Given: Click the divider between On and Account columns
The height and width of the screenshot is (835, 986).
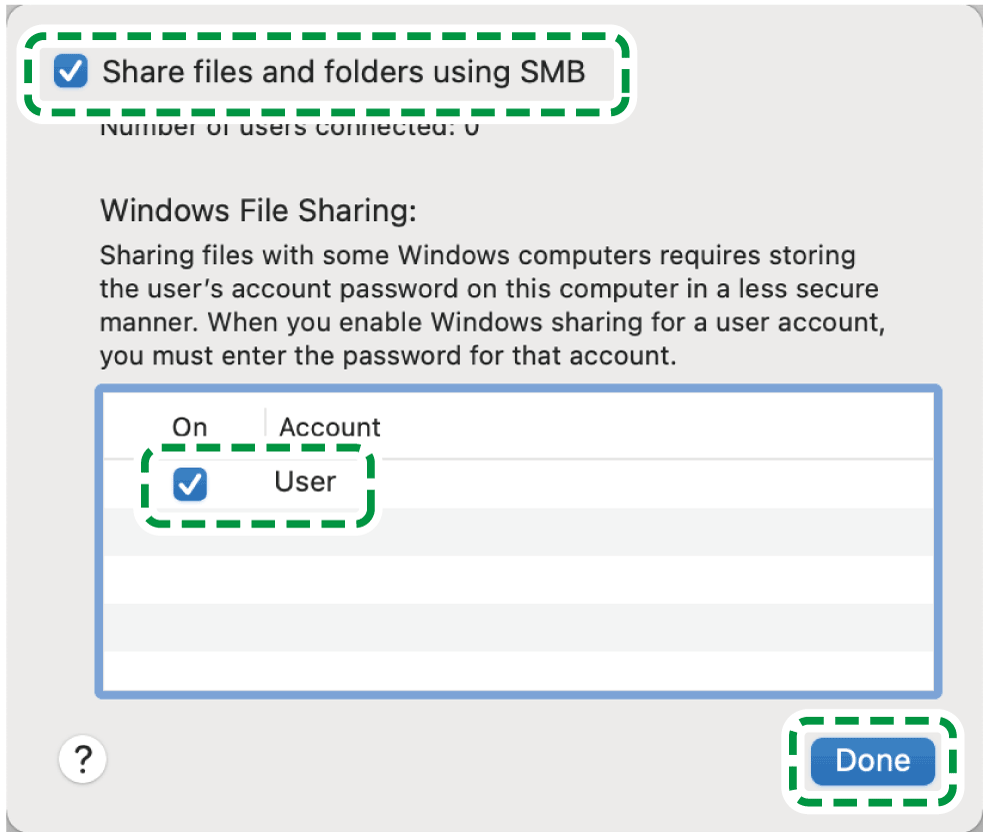Looking at the screenshot, I should point(265,425).
